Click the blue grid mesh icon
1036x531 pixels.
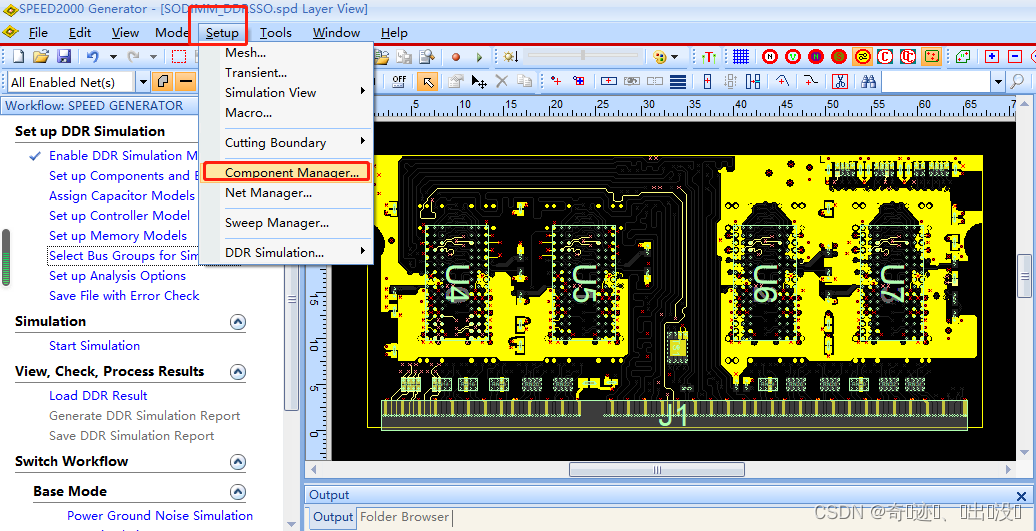point(741,57)
